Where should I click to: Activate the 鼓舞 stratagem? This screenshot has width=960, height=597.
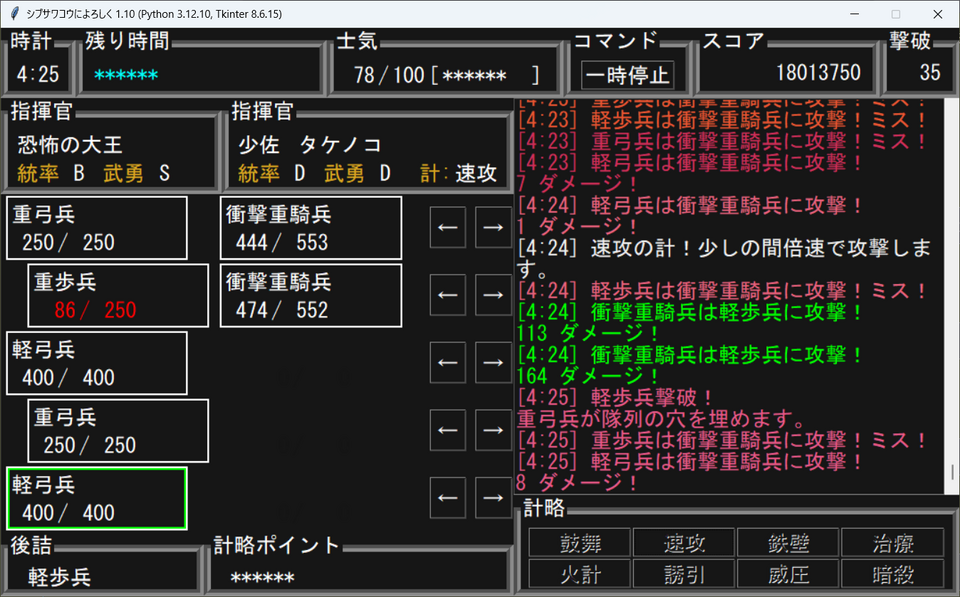[x=580, y=543]
